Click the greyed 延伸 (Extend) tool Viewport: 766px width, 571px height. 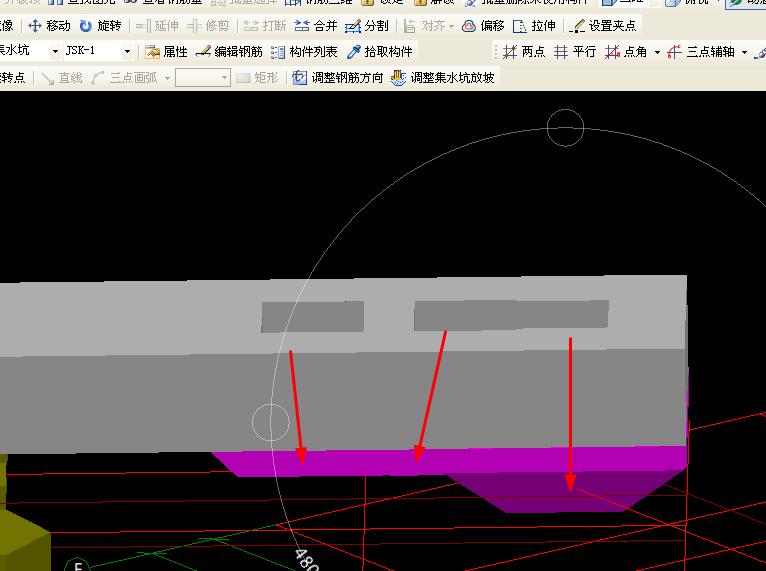(x=157, y=25)
